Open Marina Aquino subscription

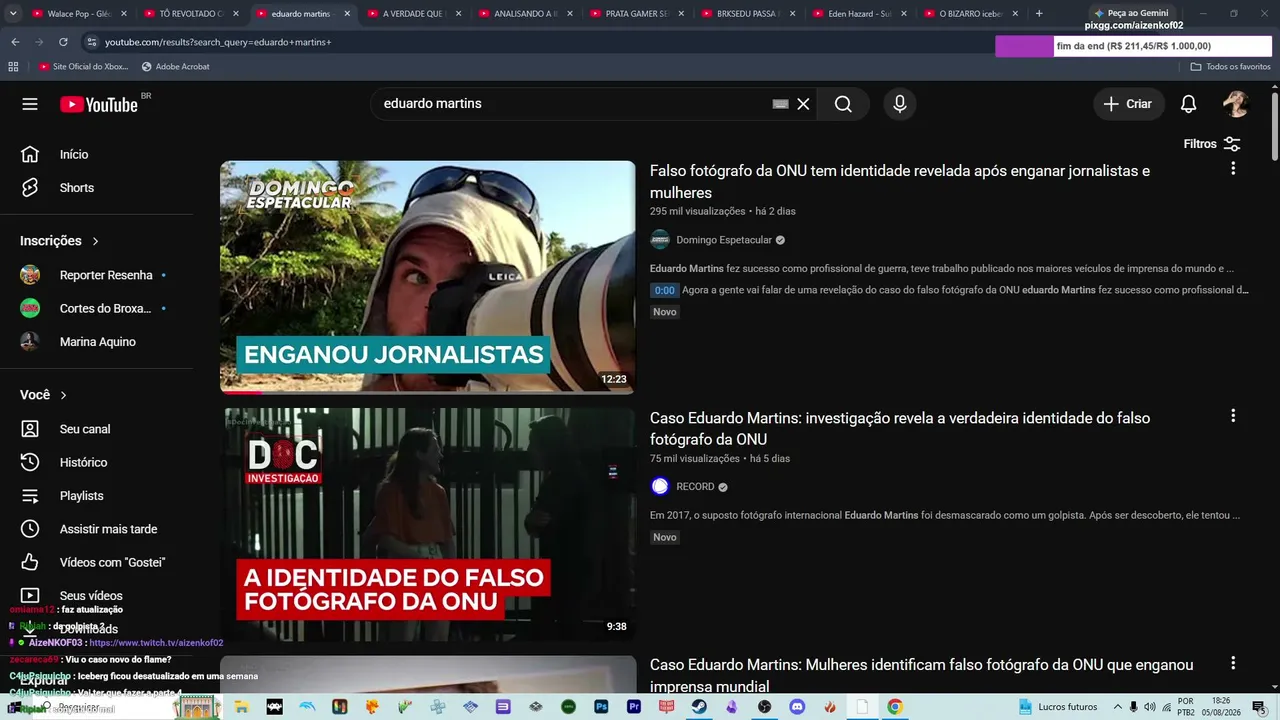pos(97,342)
